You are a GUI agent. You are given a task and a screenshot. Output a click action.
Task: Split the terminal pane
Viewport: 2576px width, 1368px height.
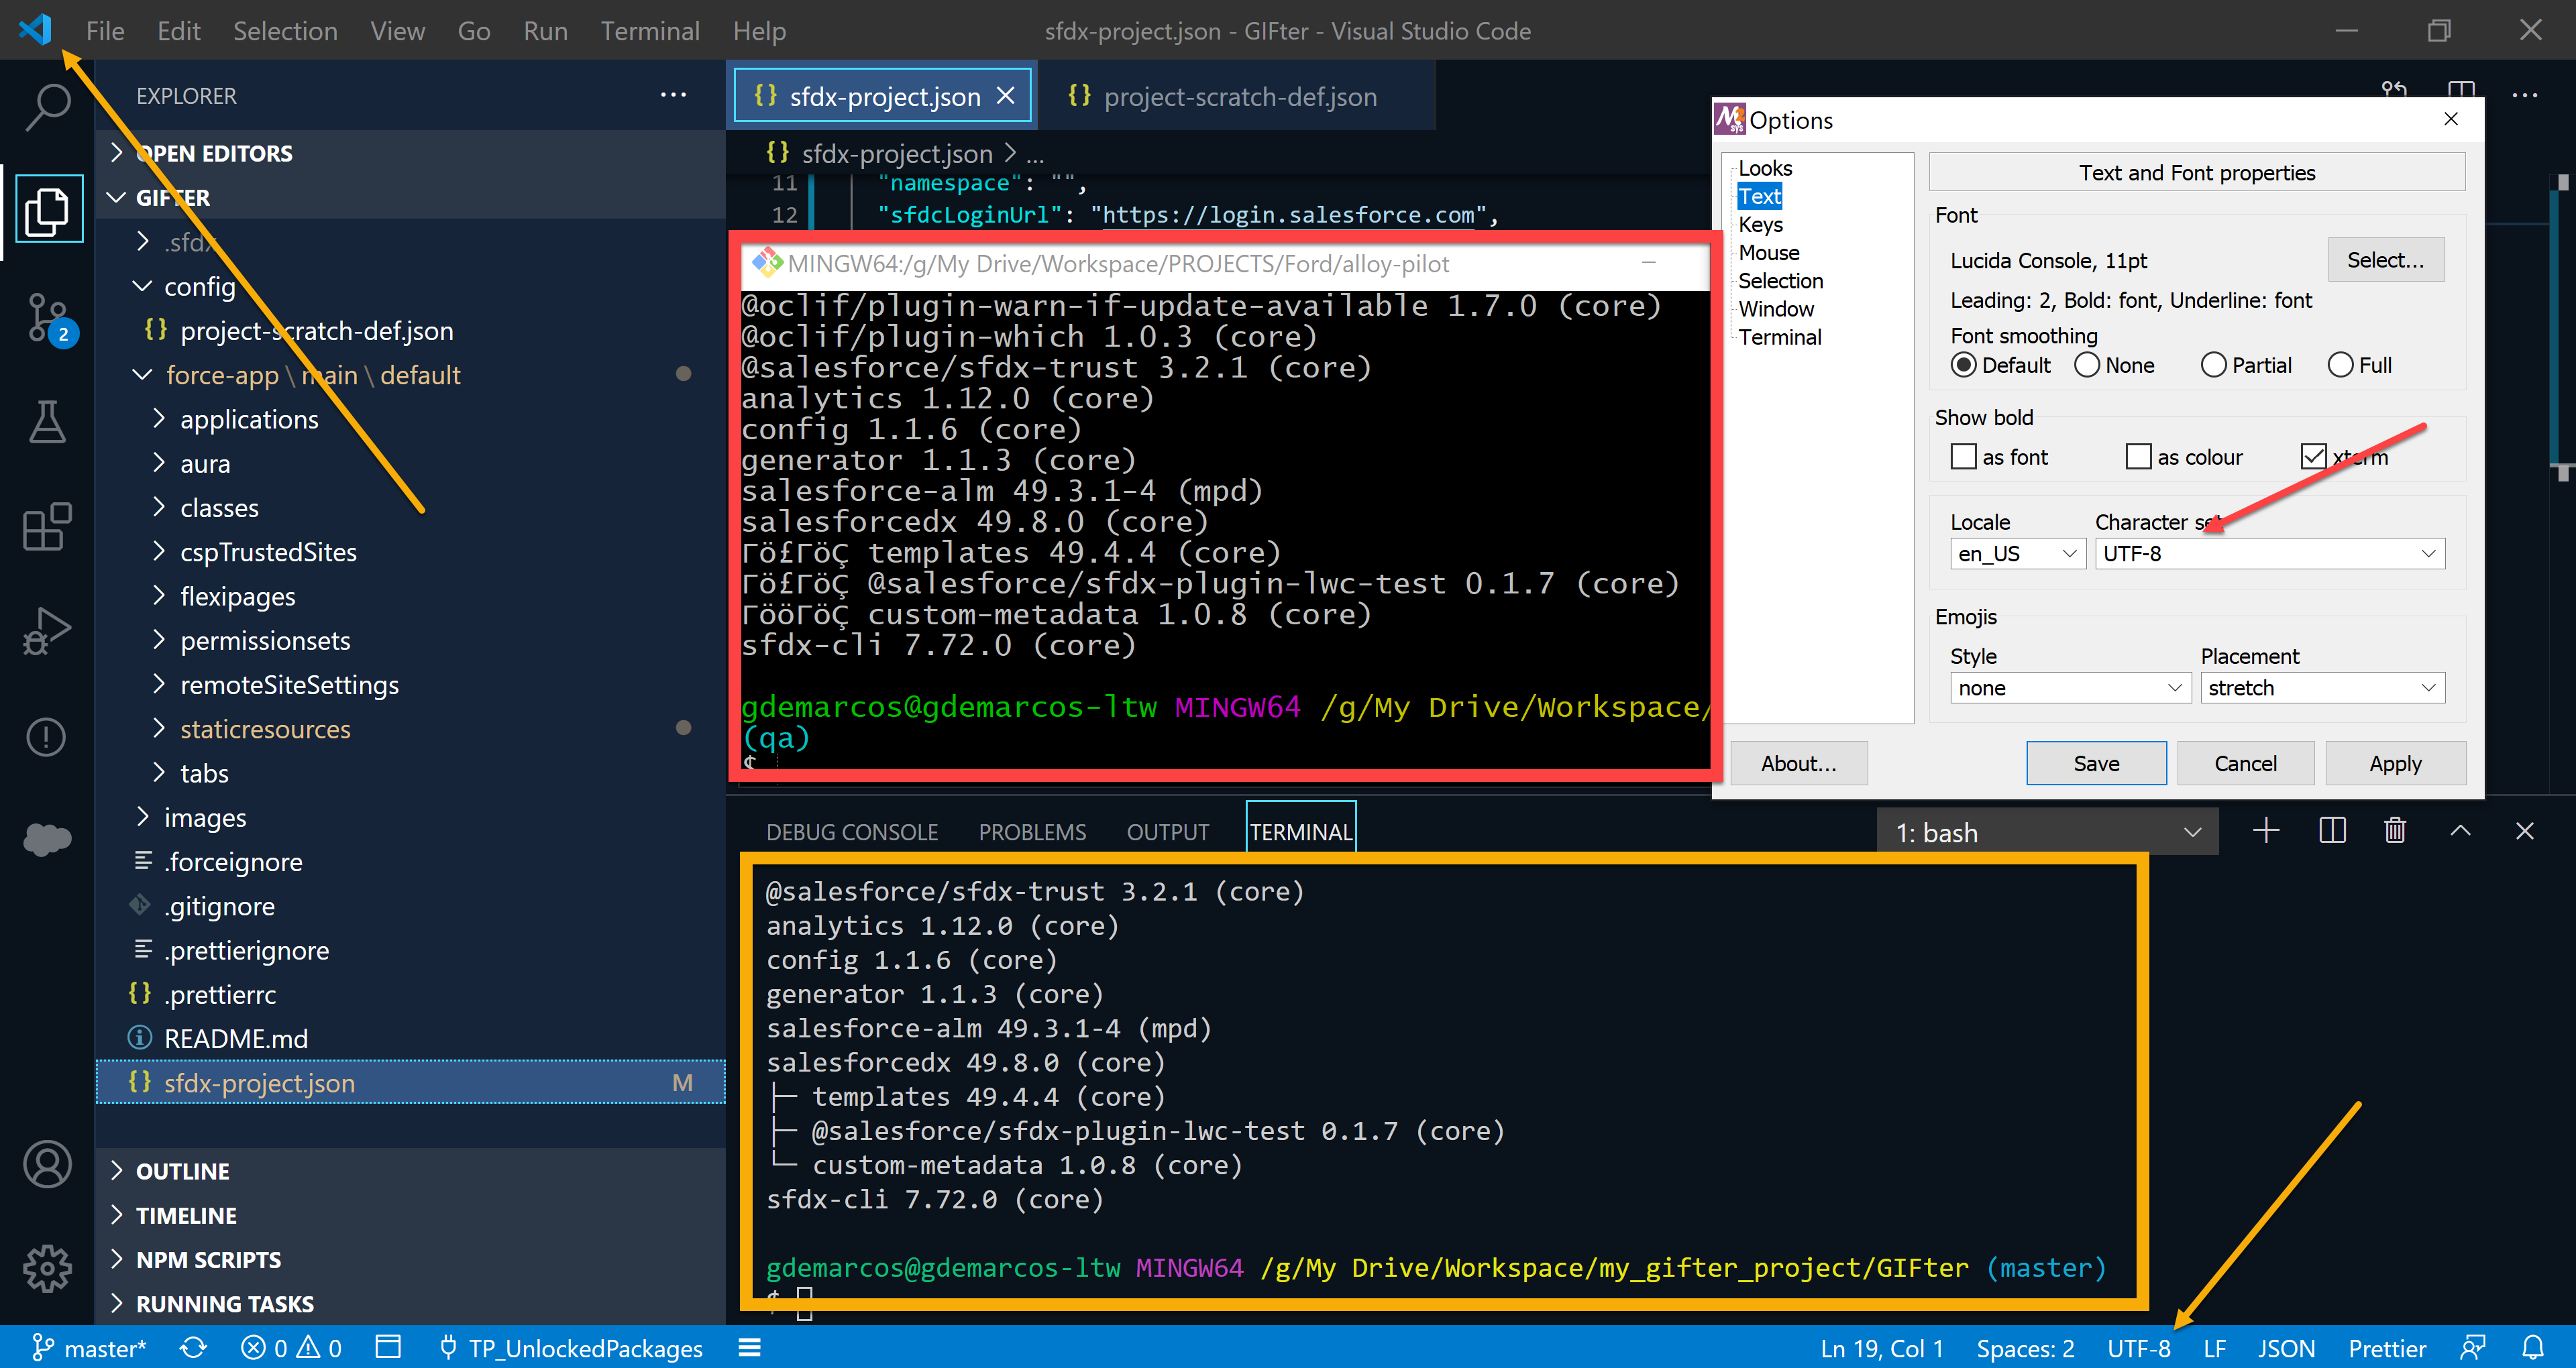click(x=2332, y=830)
